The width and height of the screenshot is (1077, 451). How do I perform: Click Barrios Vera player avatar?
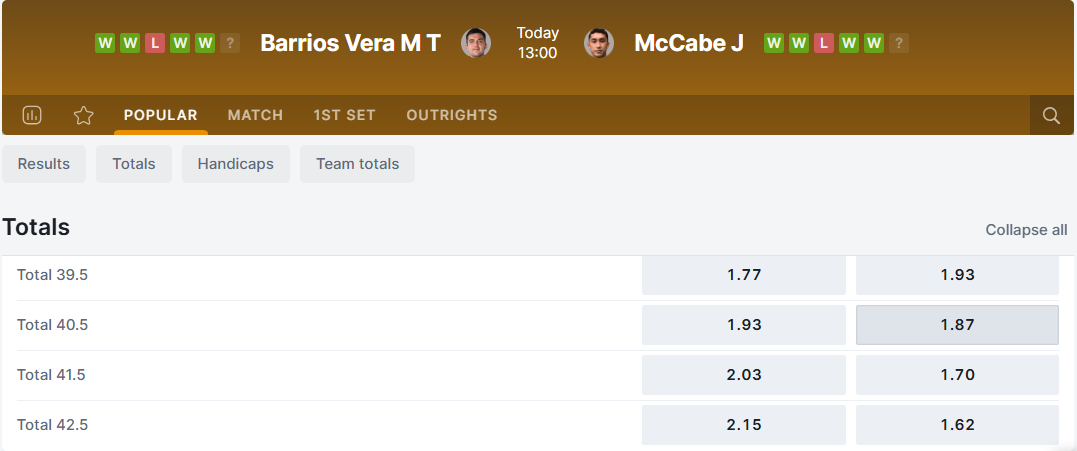pos(476,43)
